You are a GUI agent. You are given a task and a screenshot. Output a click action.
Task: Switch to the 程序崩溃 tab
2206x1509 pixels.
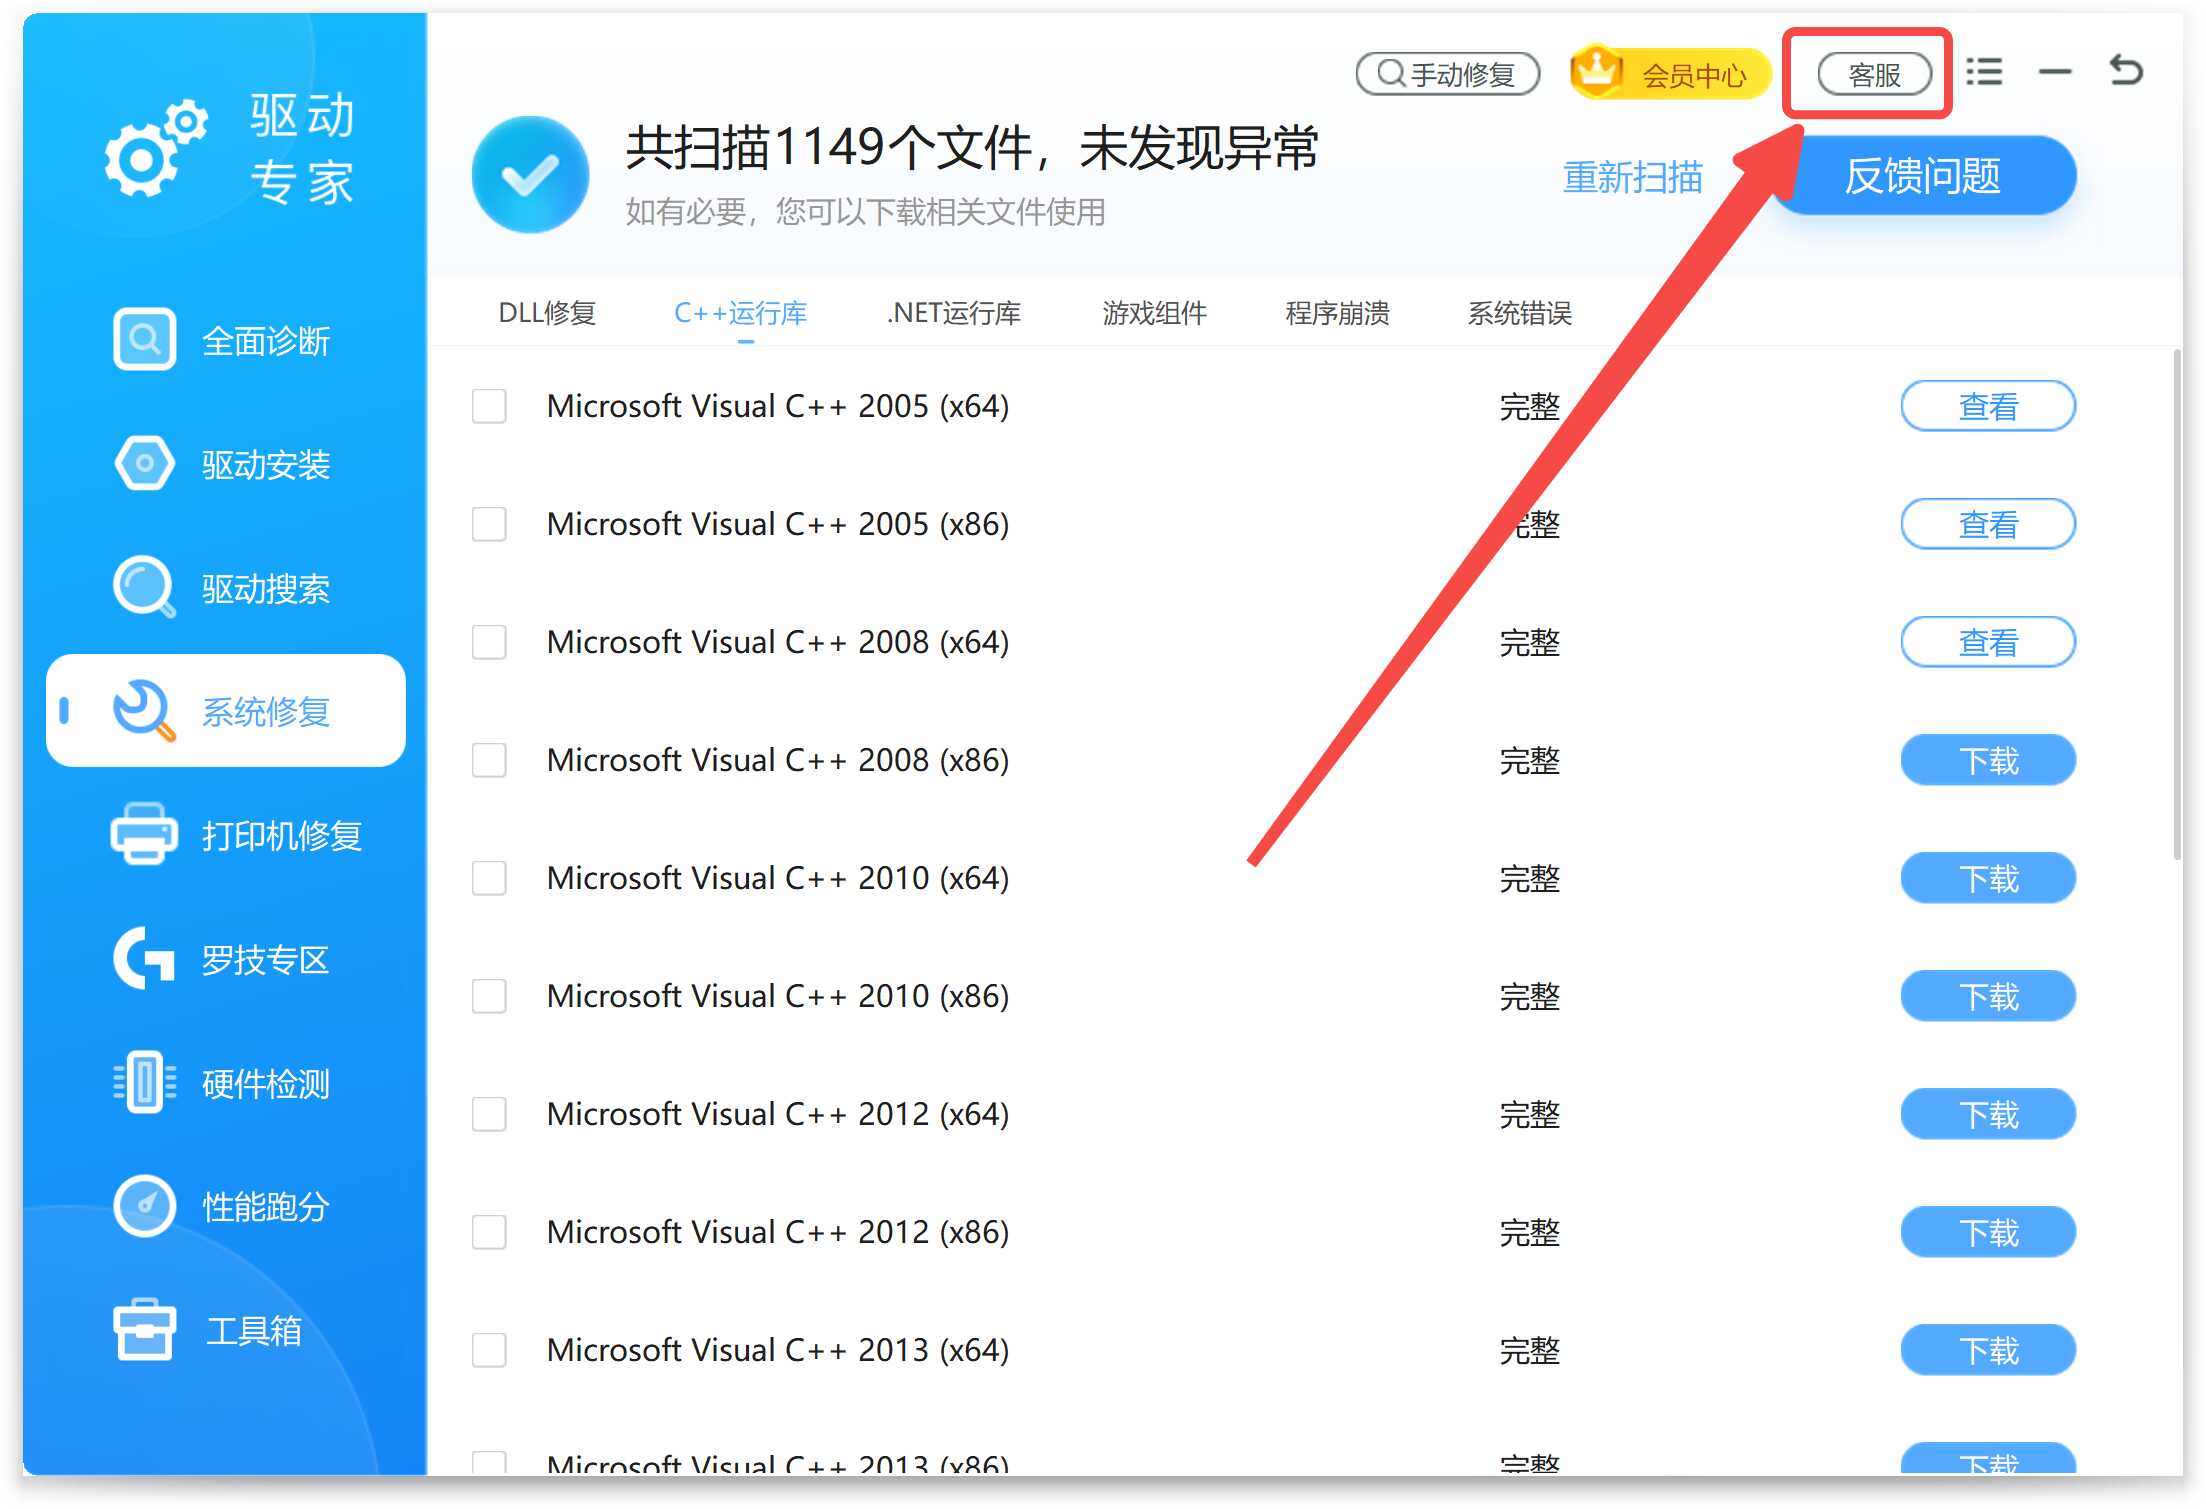click(x=1337, y=313)
